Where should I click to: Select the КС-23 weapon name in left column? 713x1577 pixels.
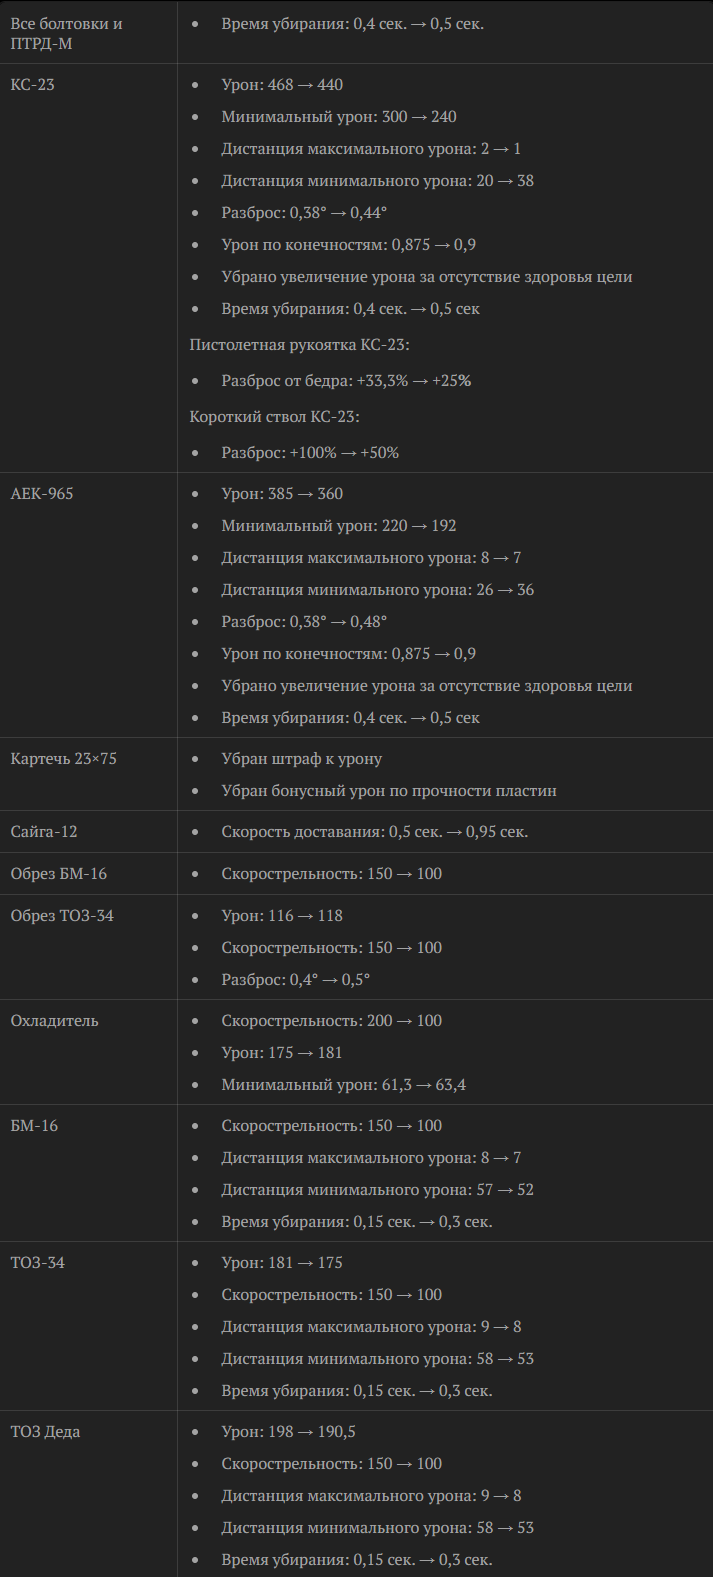[33, 85]
